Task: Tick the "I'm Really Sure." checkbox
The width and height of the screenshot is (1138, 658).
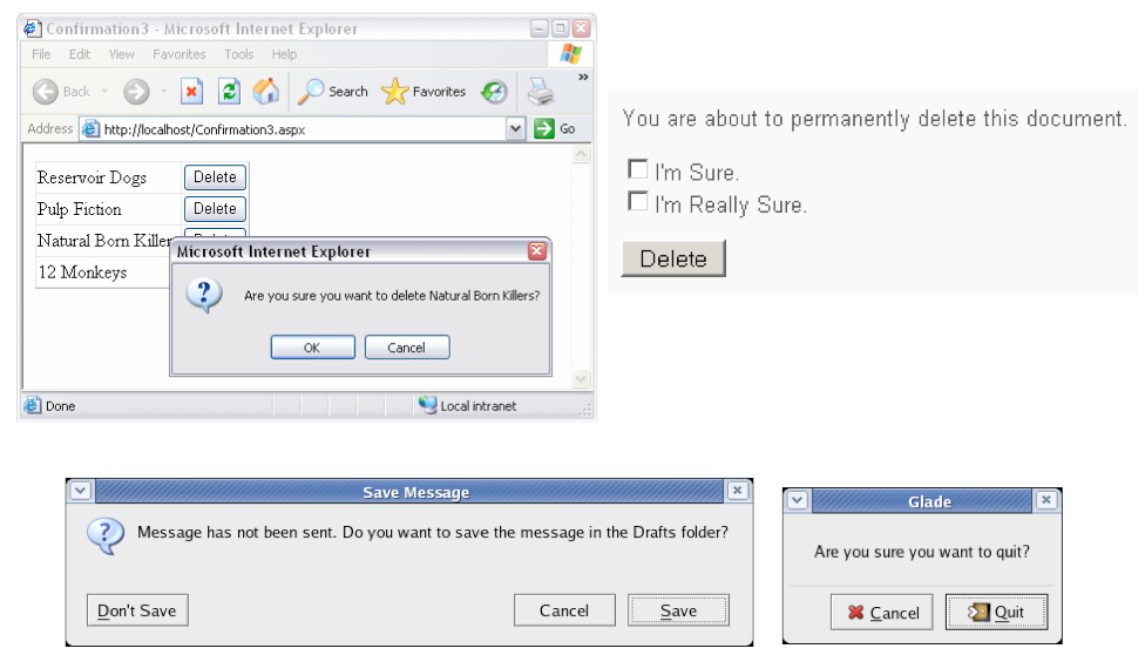Action: (x=636, y=202)
